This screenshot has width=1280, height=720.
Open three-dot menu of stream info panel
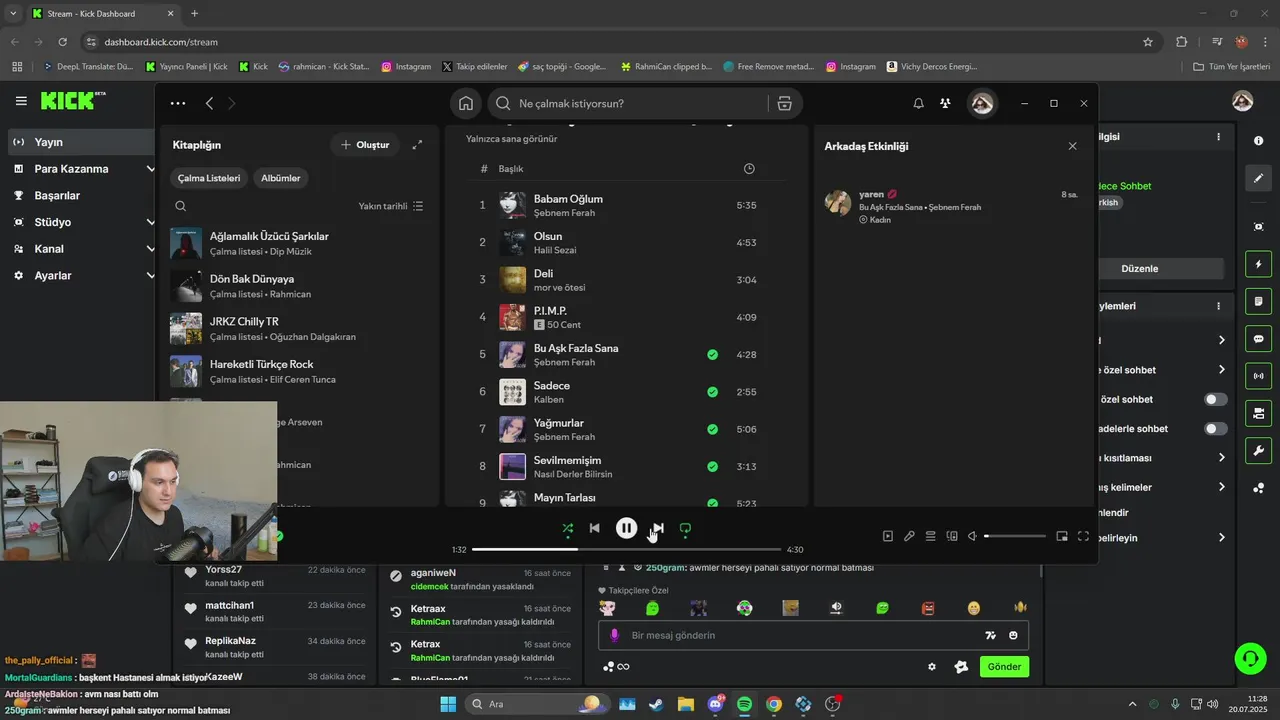click(x=1218, y=137)
